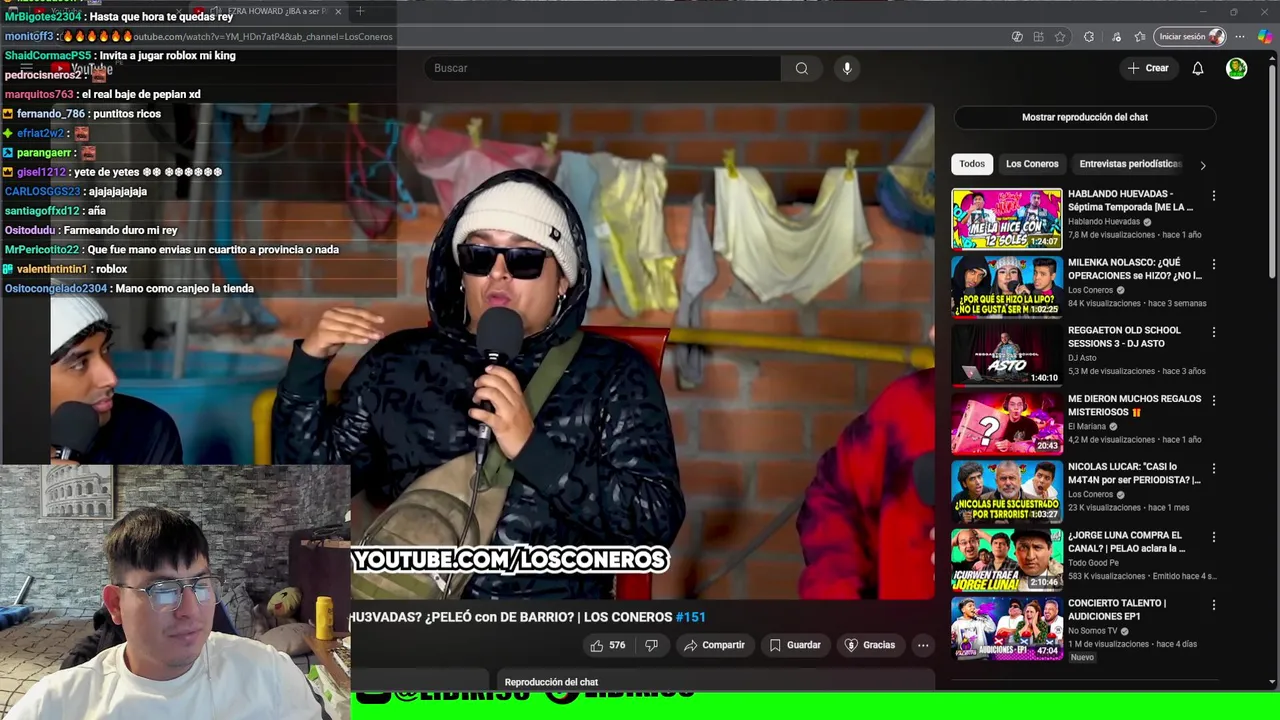Click Hablando Huevadas channel name
1280x720 pixels.
coord(1104,222)
